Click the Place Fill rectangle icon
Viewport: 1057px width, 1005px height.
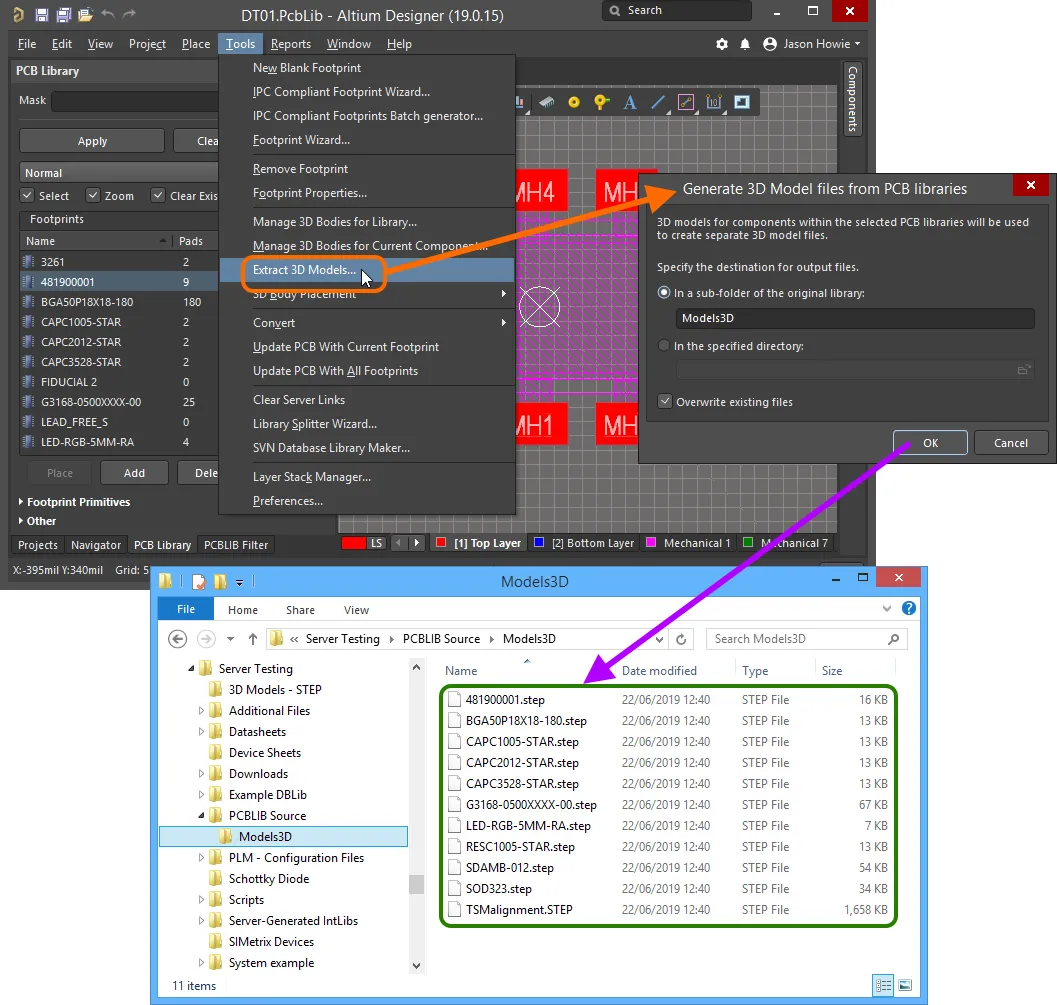coord(742,102)
